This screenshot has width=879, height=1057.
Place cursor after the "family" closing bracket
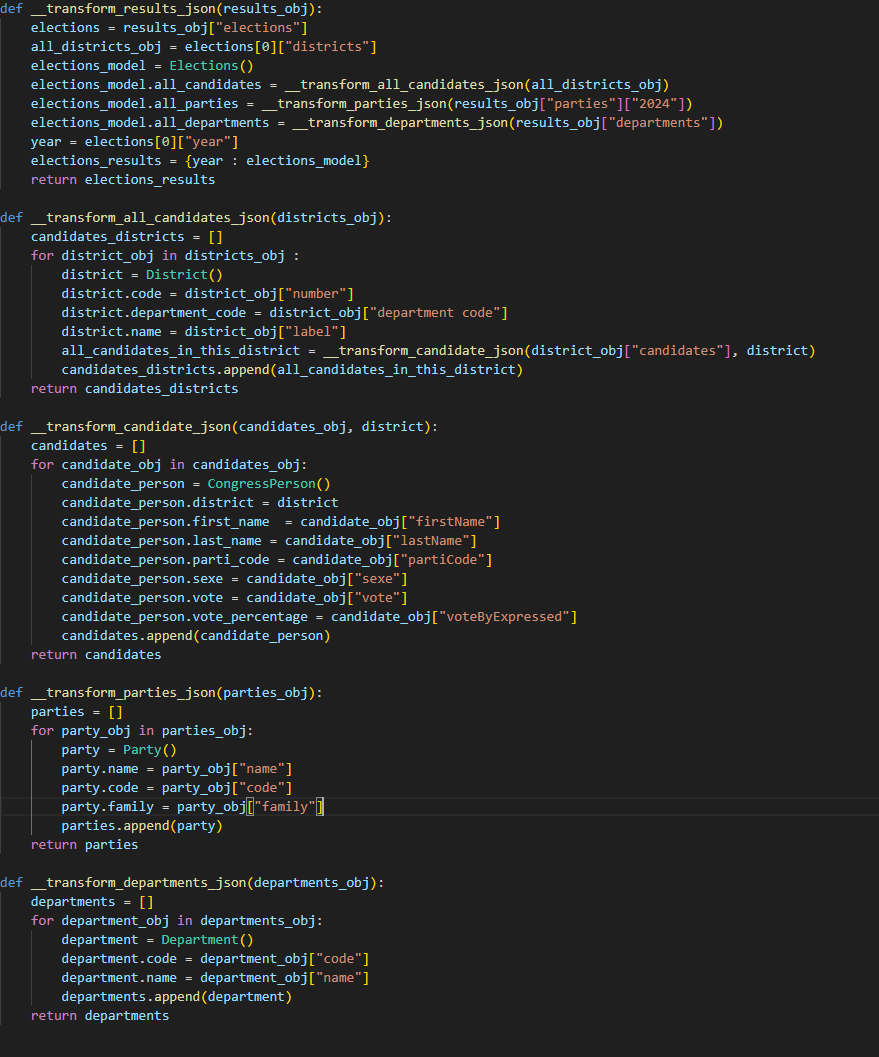pos(325,807)
